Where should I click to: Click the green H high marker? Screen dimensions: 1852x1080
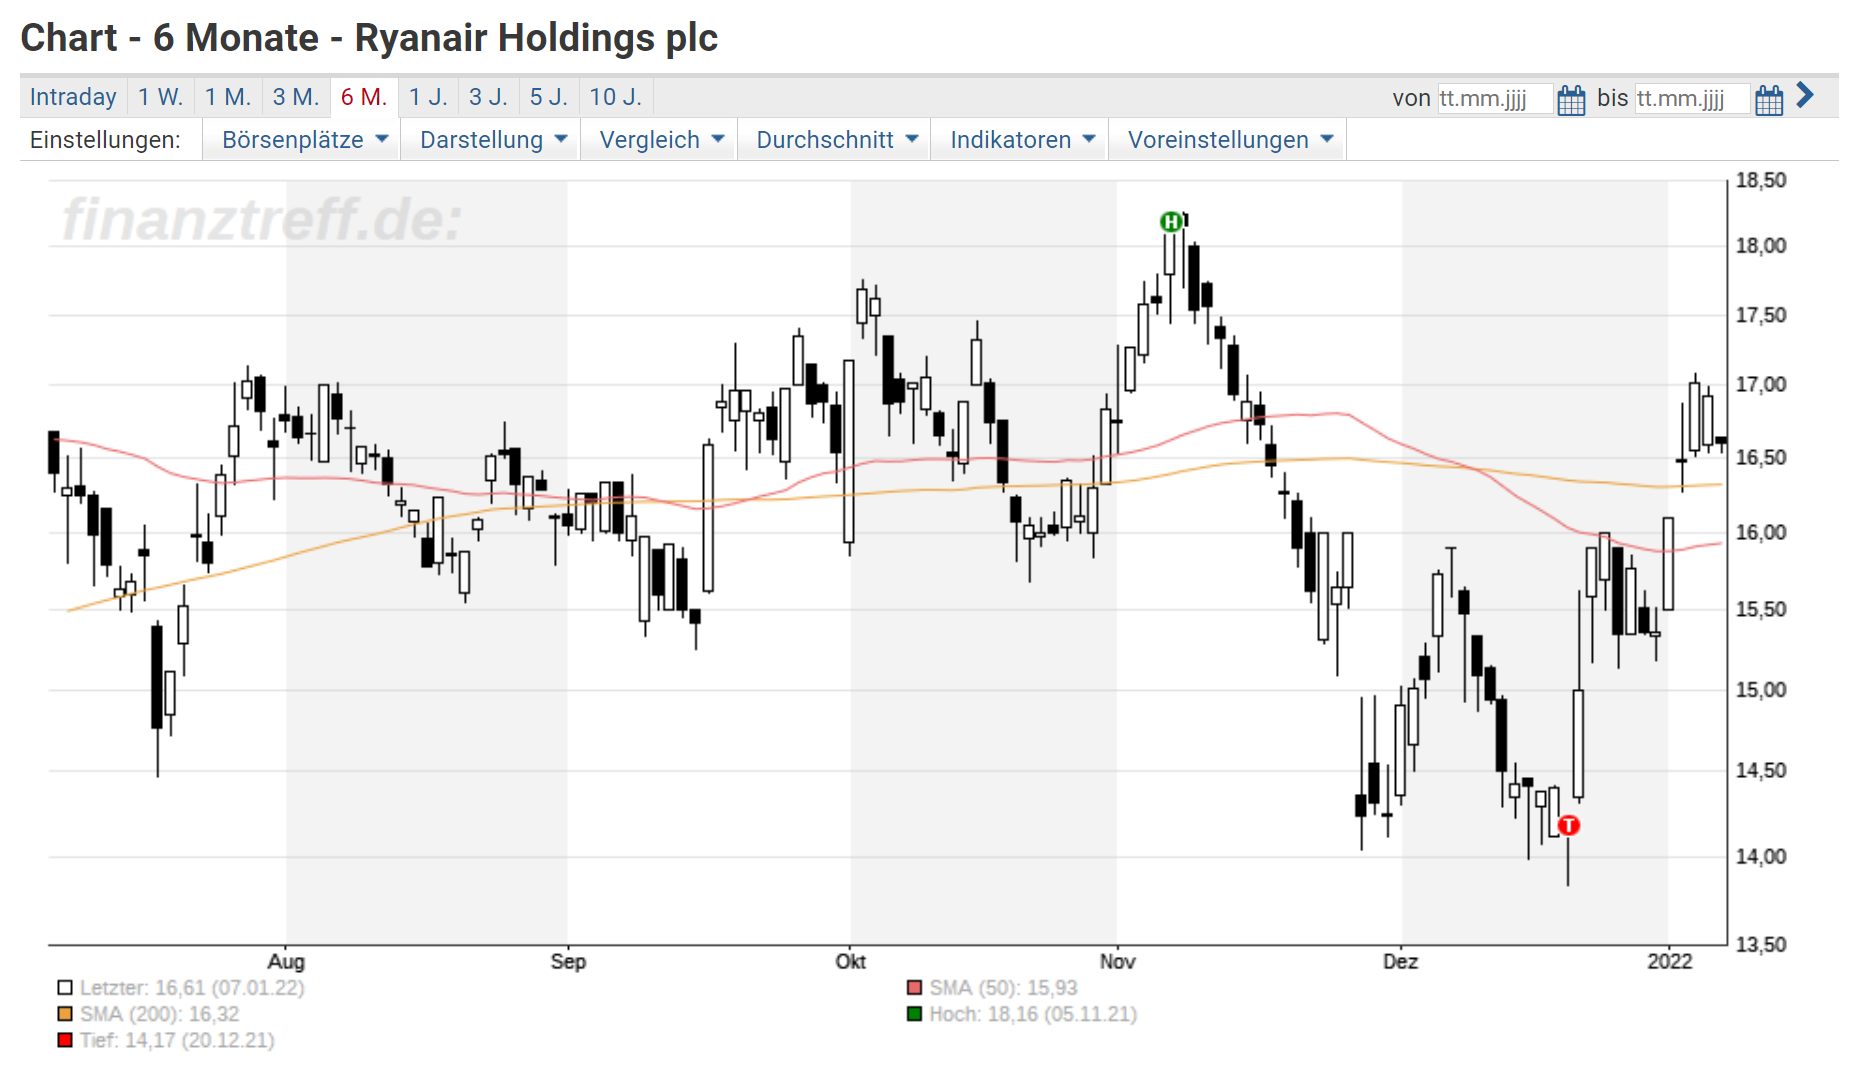coord(1171,222)
